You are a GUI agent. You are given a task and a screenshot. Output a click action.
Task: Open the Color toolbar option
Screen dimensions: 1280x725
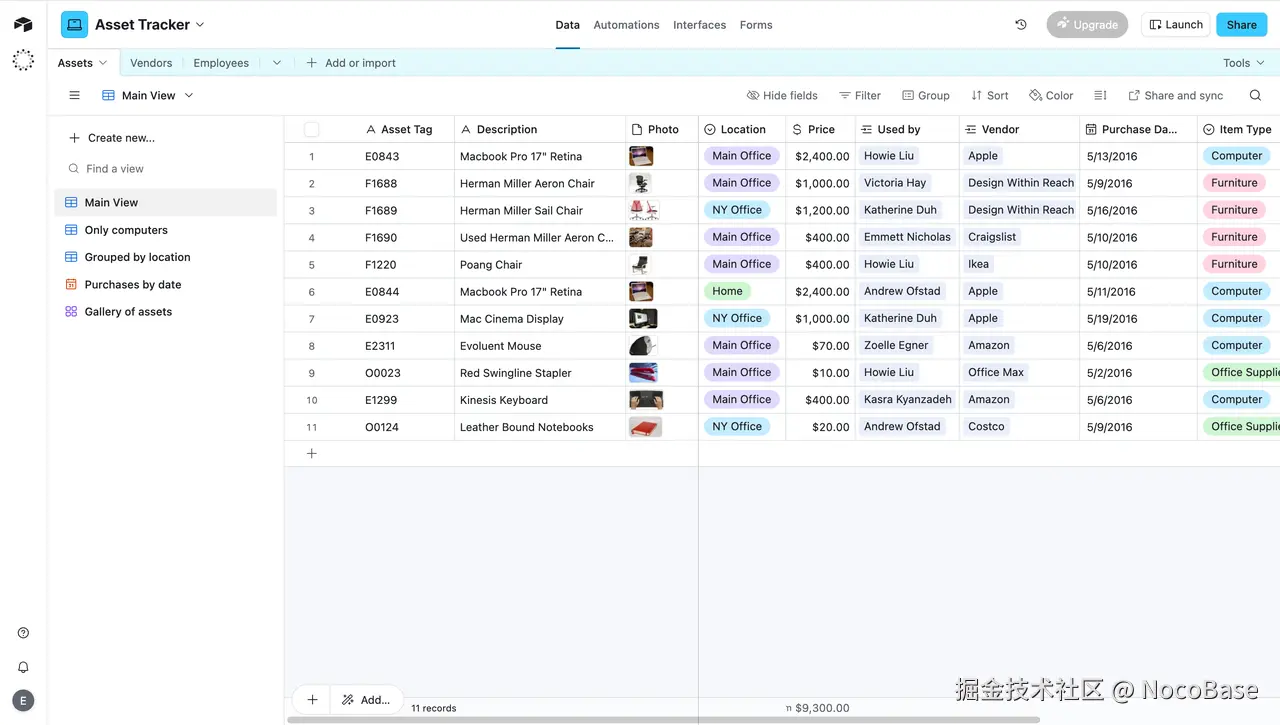(1051, 96)
